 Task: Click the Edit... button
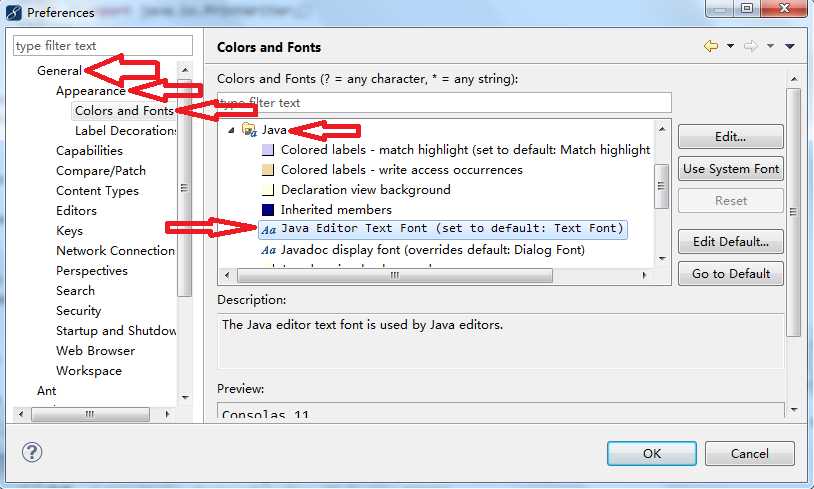tap(730, 137)
